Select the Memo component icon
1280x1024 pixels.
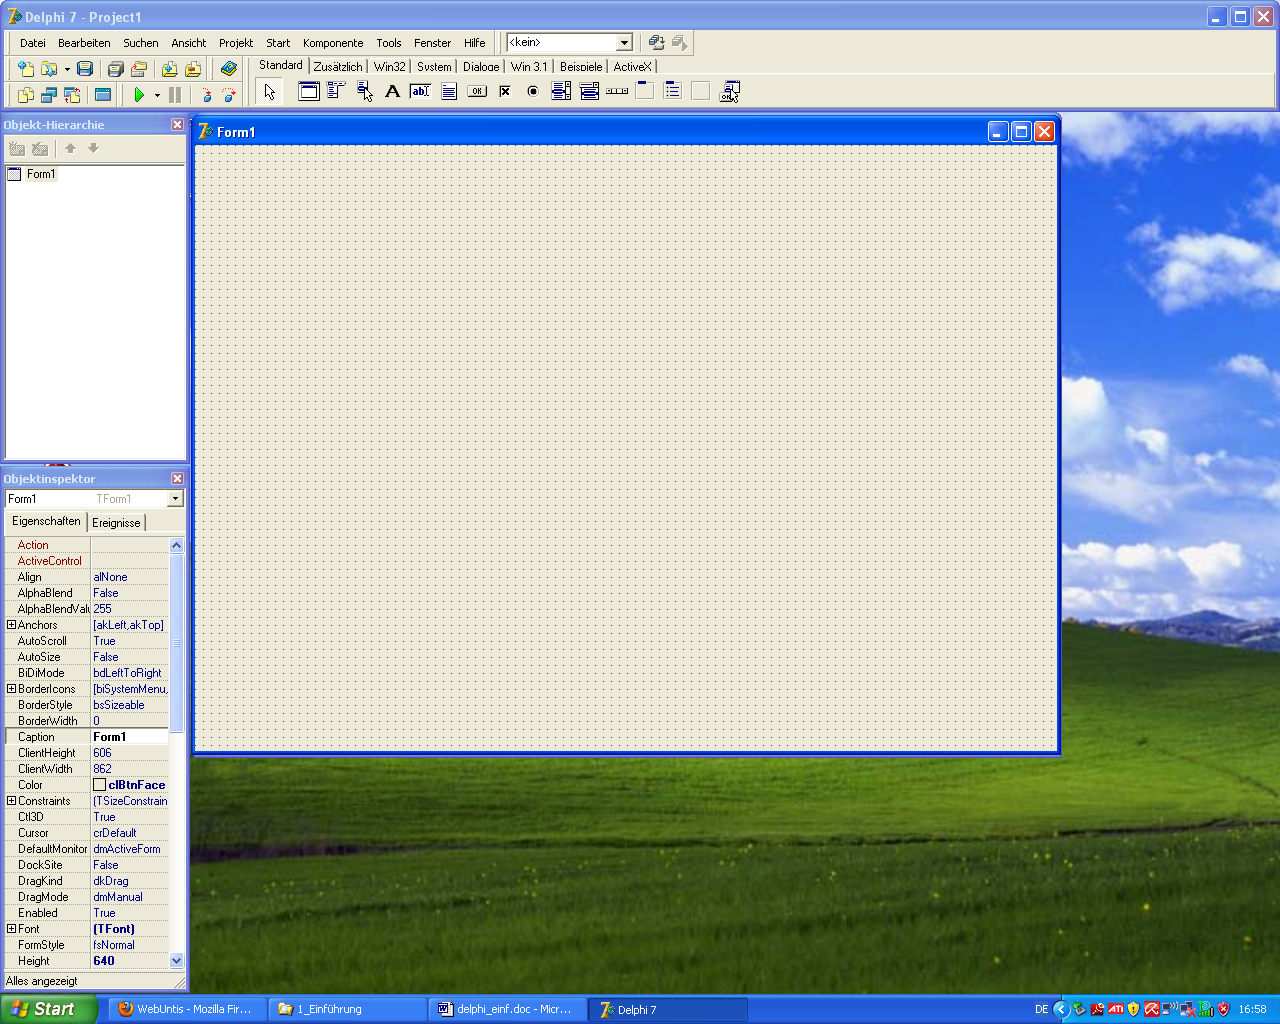coord(449,92)
